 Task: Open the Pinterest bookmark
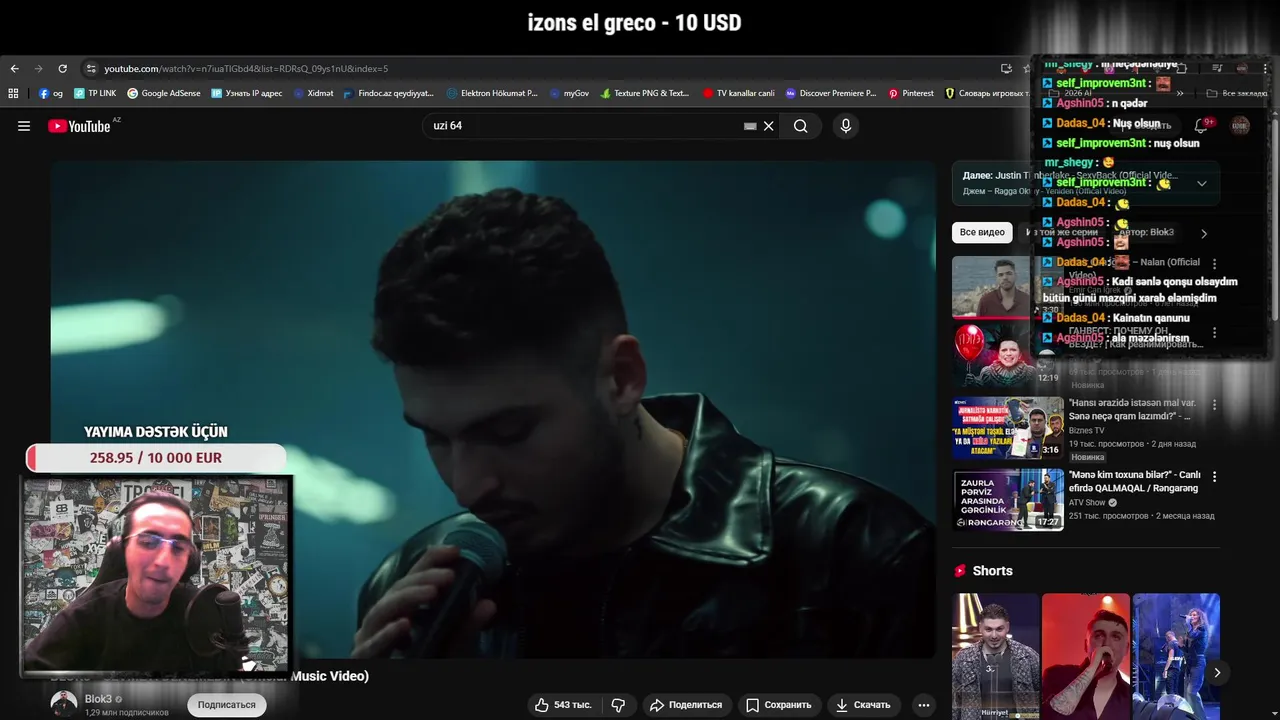click(911, 93)
